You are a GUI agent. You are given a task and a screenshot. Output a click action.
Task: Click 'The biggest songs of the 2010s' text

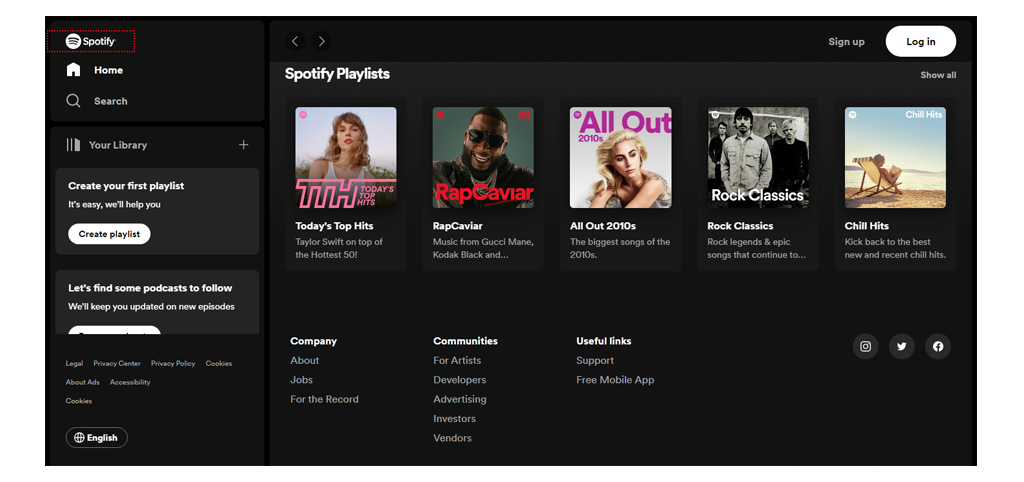point(620,248)
